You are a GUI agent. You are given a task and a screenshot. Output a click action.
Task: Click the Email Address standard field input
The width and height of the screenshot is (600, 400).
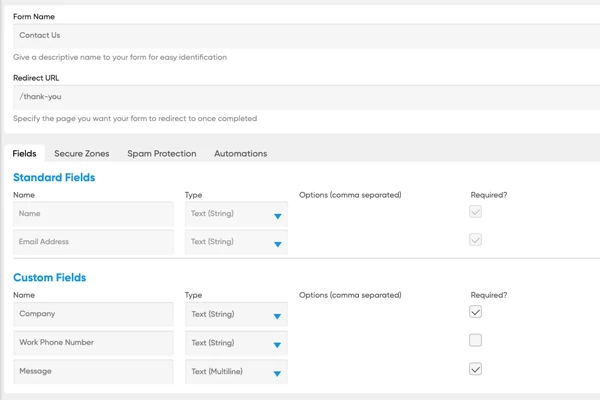[93, 242]
